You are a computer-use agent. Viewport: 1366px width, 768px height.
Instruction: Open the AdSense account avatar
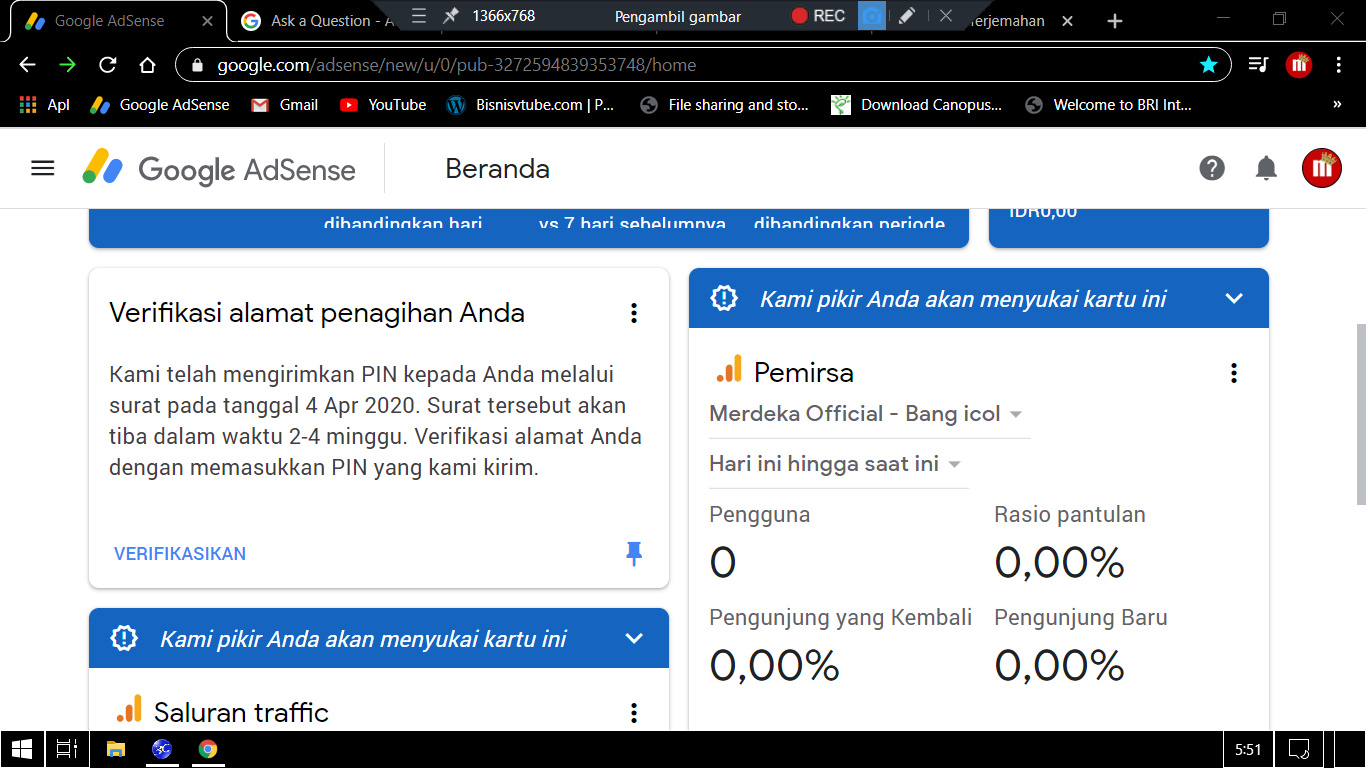click(1321, 168)
